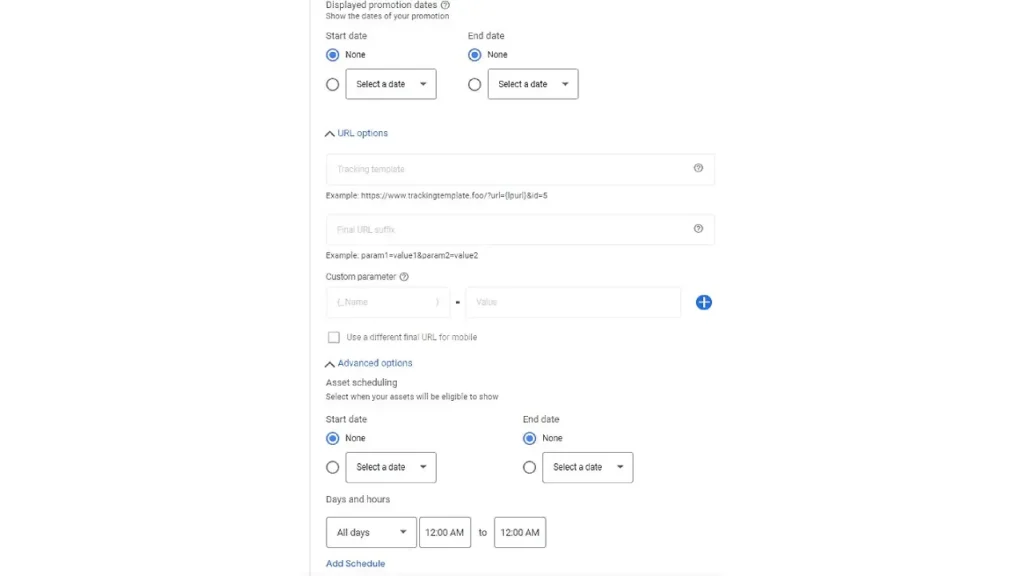
Task: Select None for promotion start date
Action: pyautogui.click(x=332, y=55)
